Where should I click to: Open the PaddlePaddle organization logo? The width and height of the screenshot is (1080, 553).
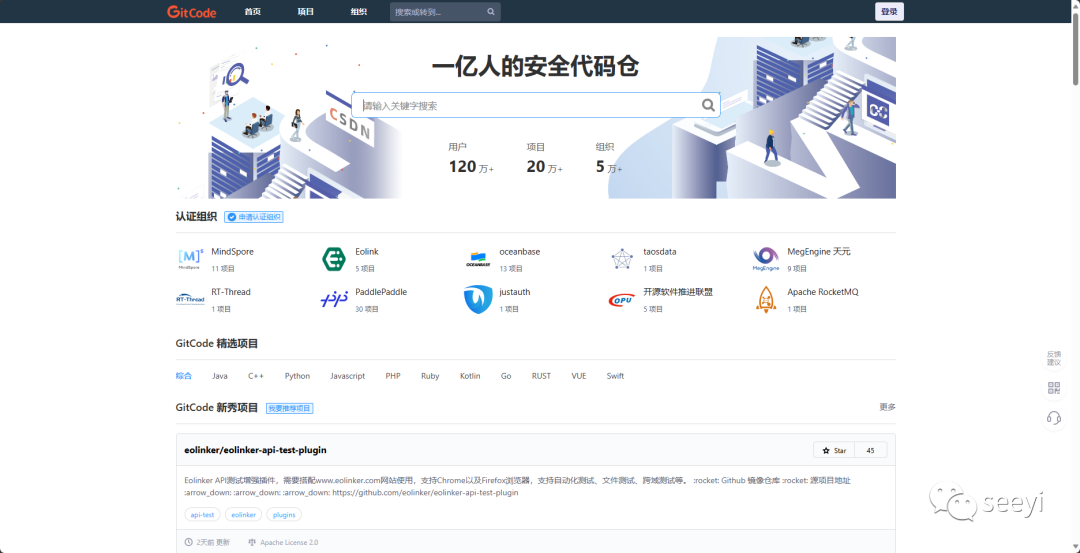[x=334, y=300]
